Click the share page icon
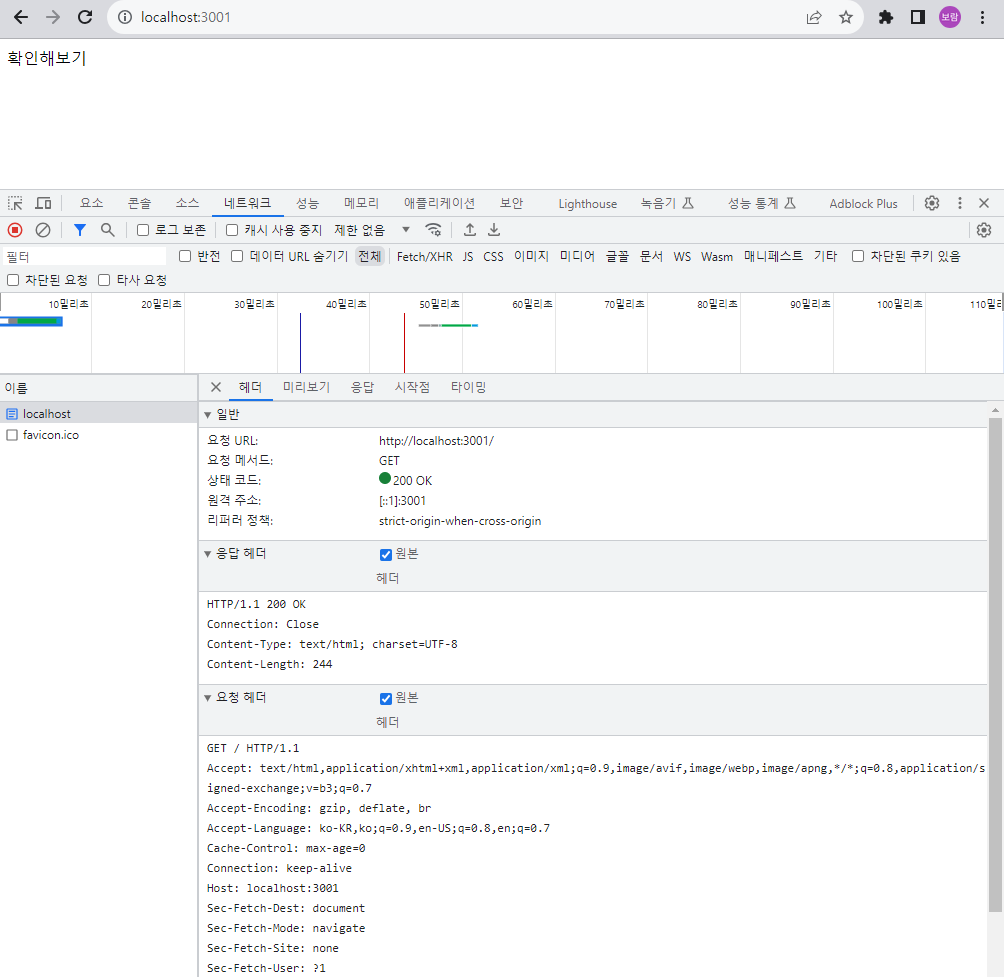Image resolution: width=1004 pixels, height=977 pixels. 814,17
